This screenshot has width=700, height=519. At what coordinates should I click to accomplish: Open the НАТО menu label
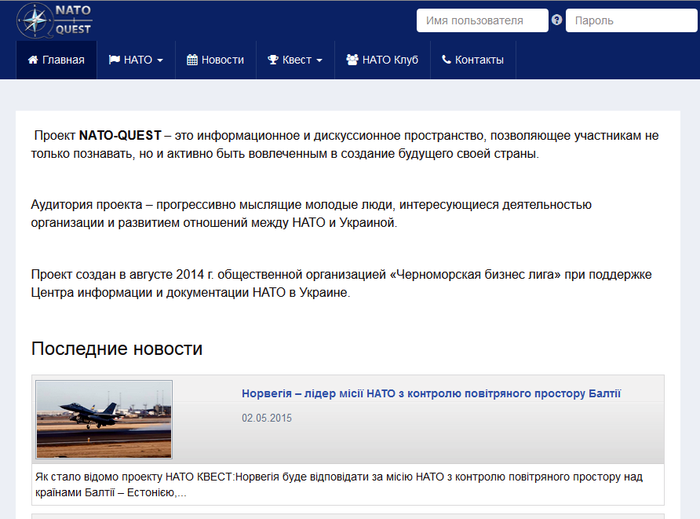pos(138,60)
